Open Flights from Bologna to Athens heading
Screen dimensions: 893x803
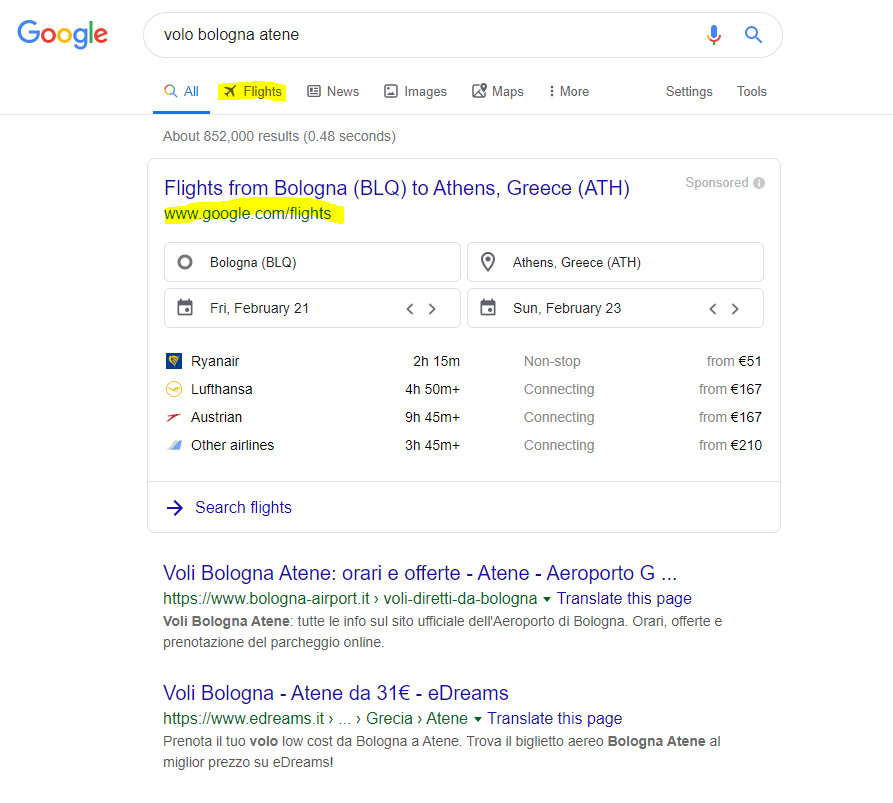[396, 188]
